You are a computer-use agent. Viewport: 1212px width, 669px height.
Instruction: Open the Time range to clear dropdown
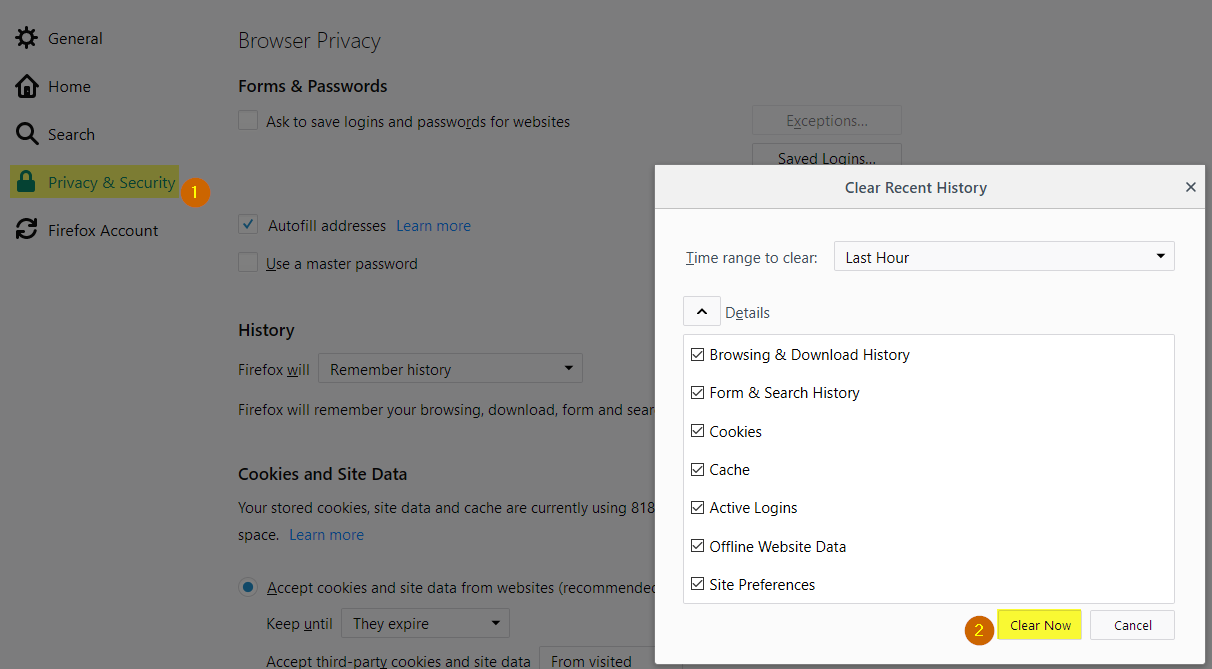tap(1004, 257)
